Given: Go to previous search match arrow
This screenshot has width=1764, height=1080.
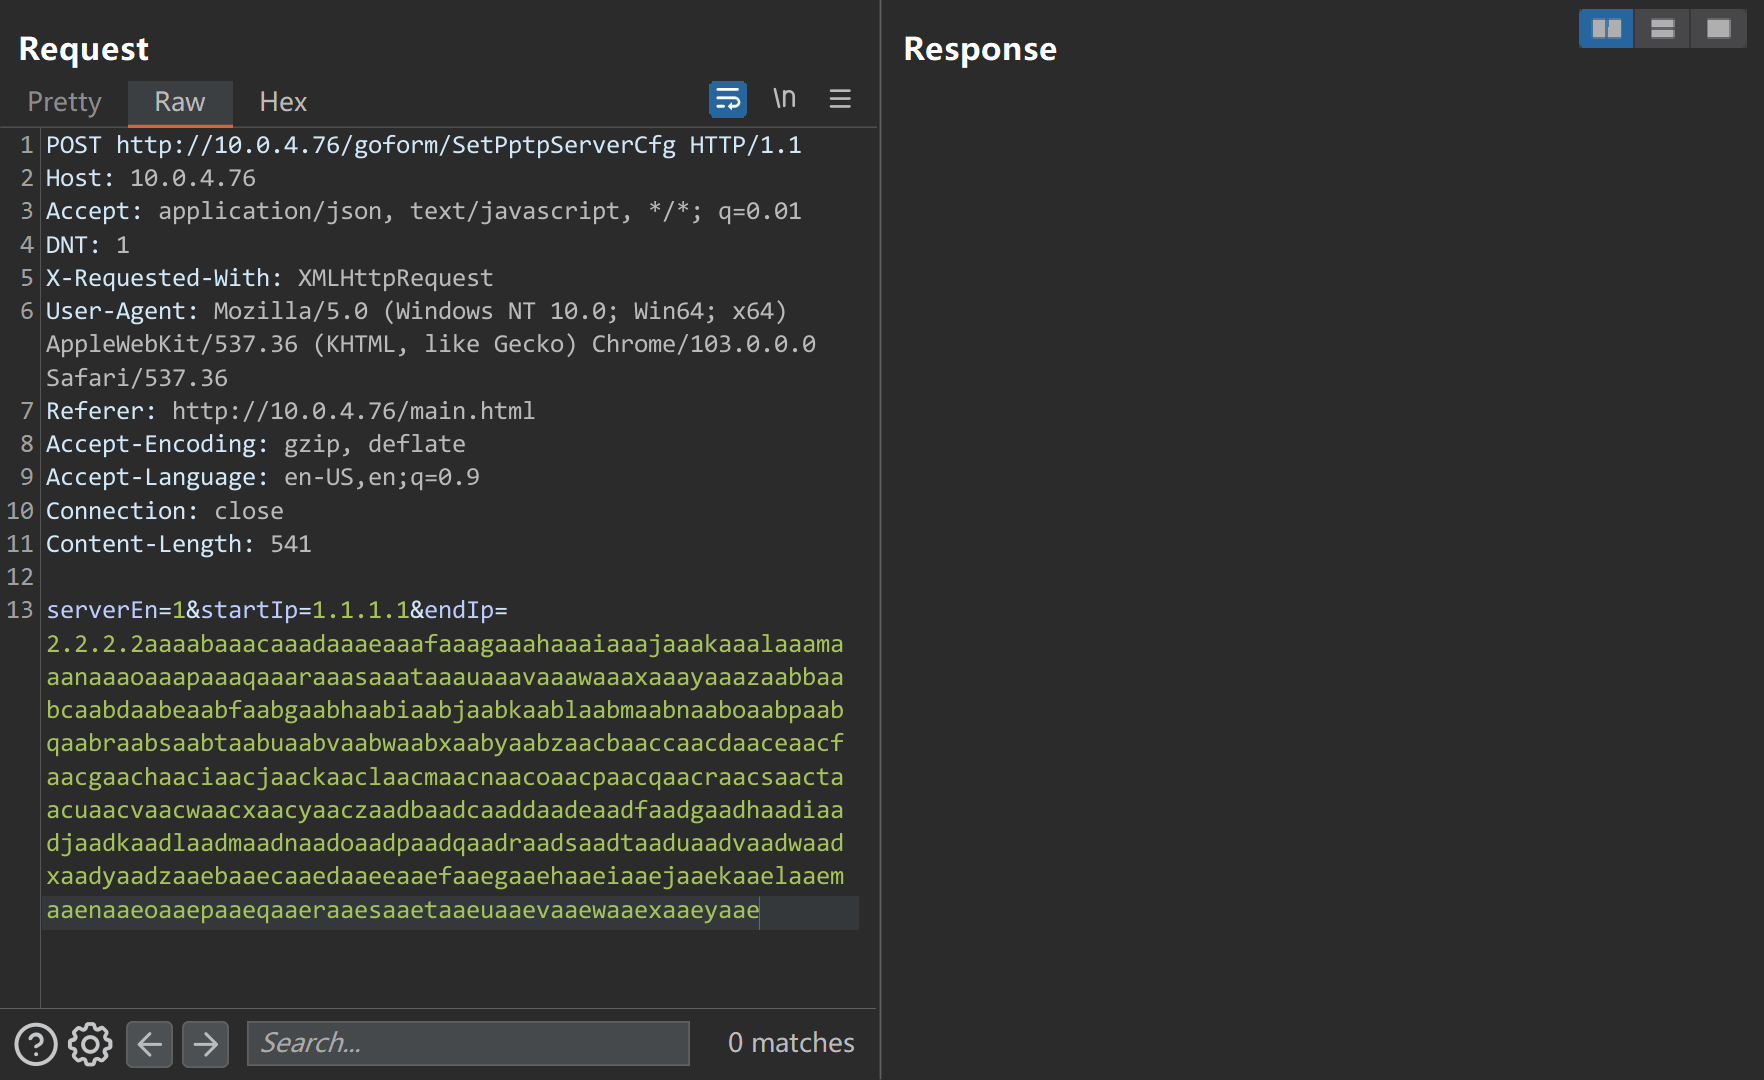Looking at the screenshot, I should 150,1044.
